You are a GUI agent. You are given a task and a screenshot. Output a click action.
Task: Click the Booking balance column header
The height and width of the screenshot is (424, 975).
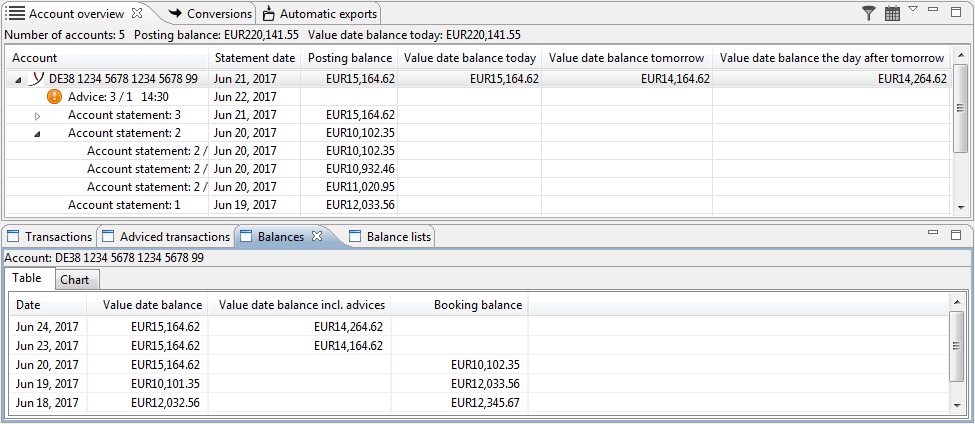click(460, 305)
